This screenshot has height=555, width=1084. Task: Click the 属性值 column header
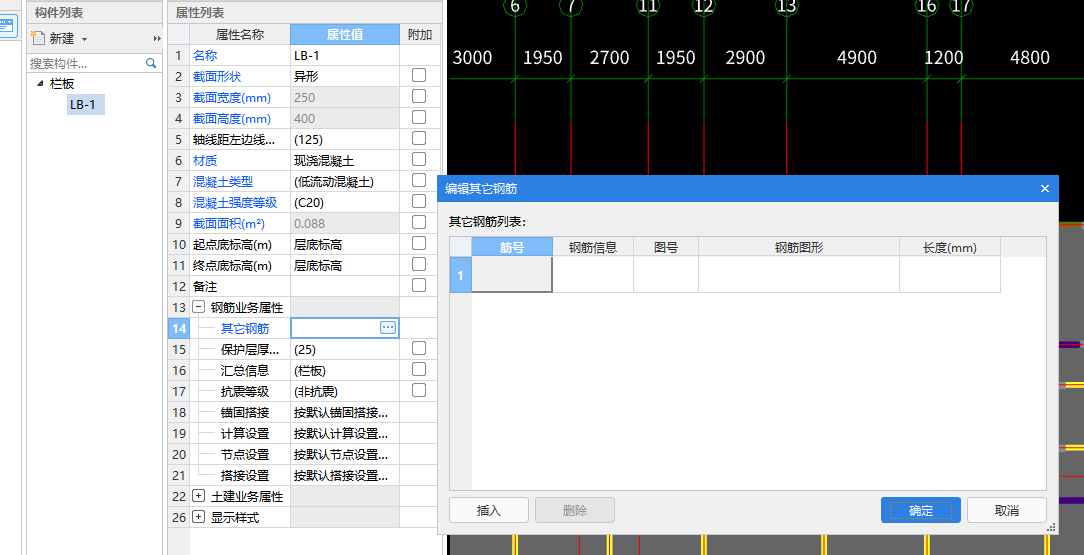345,35
